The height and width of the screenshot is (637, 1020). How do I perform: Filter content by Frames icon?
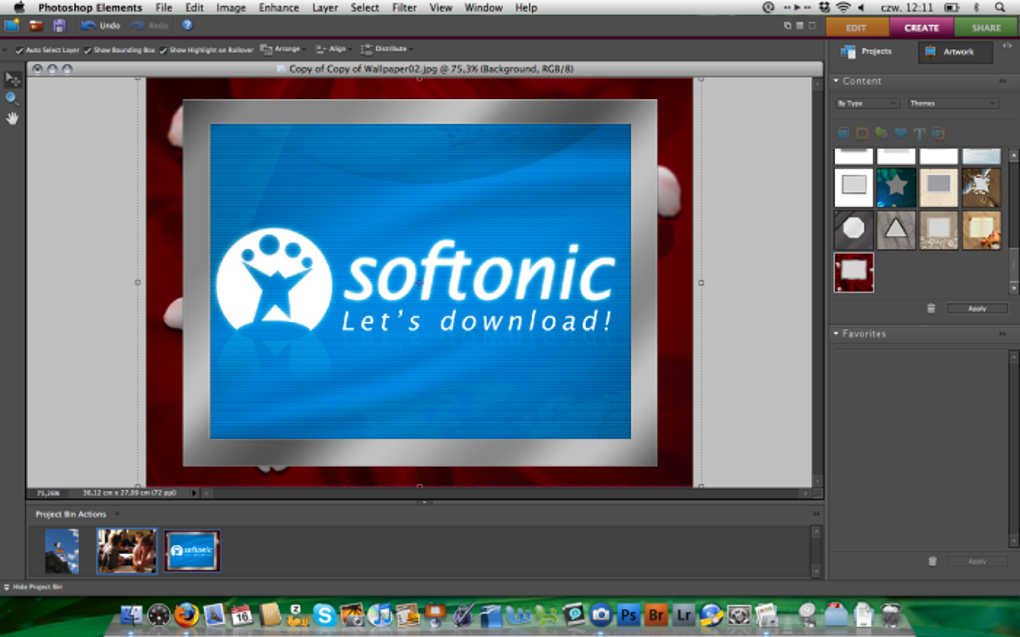point(862,133)
